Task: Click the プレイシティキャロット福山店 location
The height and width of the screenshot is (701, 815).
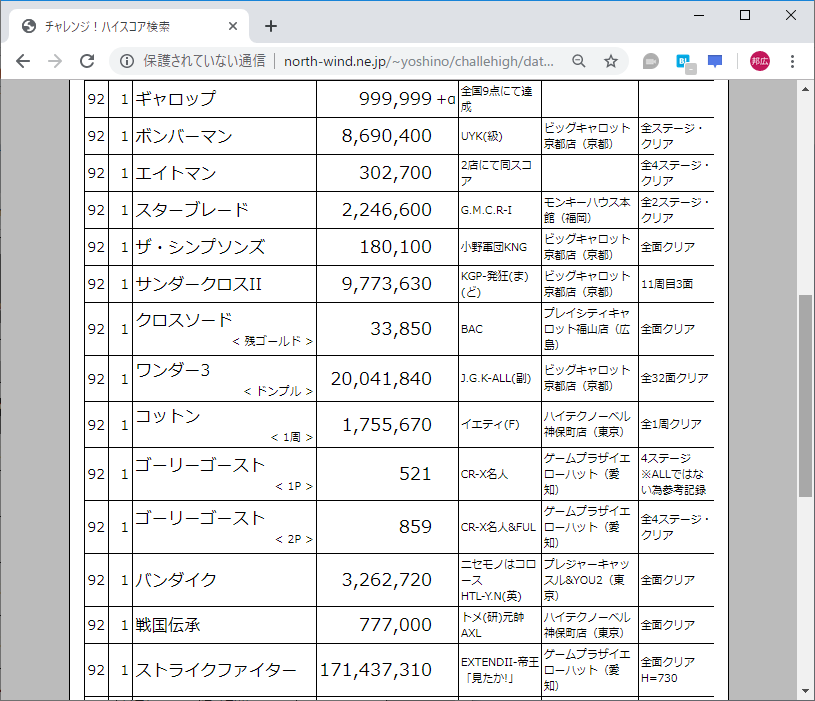Action: (587, 329)
